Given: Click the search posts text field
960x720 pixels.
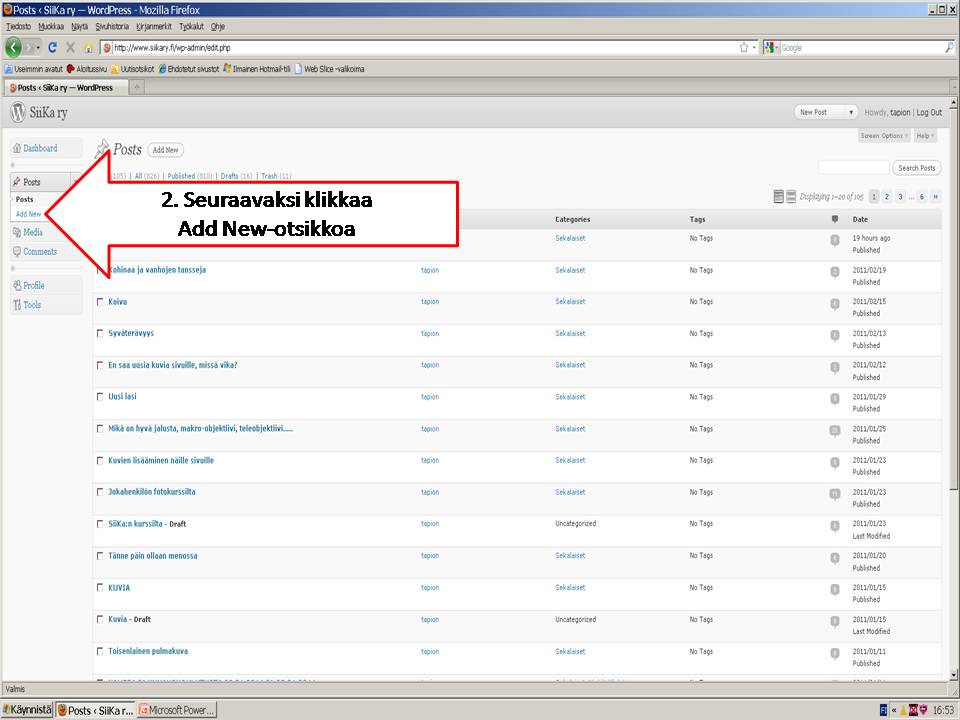Looking at the screenshot, I should (853, 168).
